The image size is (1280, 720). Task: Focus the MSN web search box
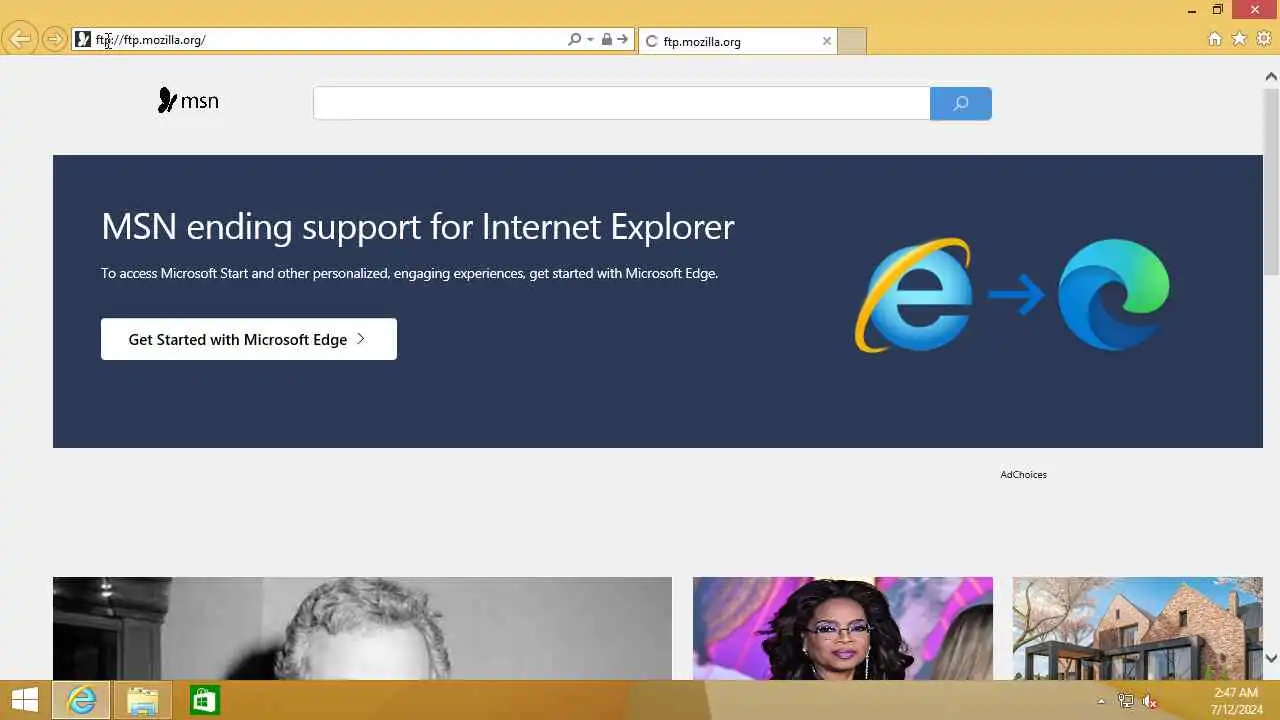coord(621,103)
